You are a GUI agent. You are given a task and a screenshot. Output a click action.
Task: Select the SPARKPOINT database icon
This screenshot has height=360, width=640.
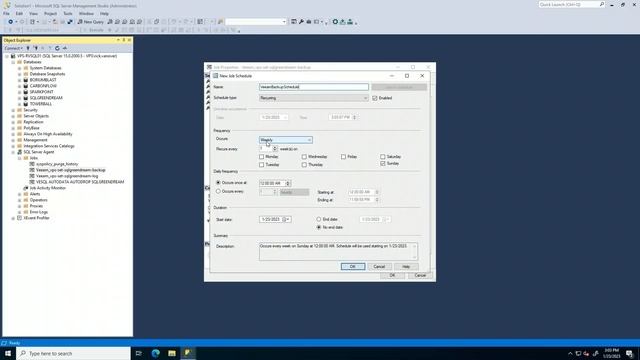click(26, 92)
